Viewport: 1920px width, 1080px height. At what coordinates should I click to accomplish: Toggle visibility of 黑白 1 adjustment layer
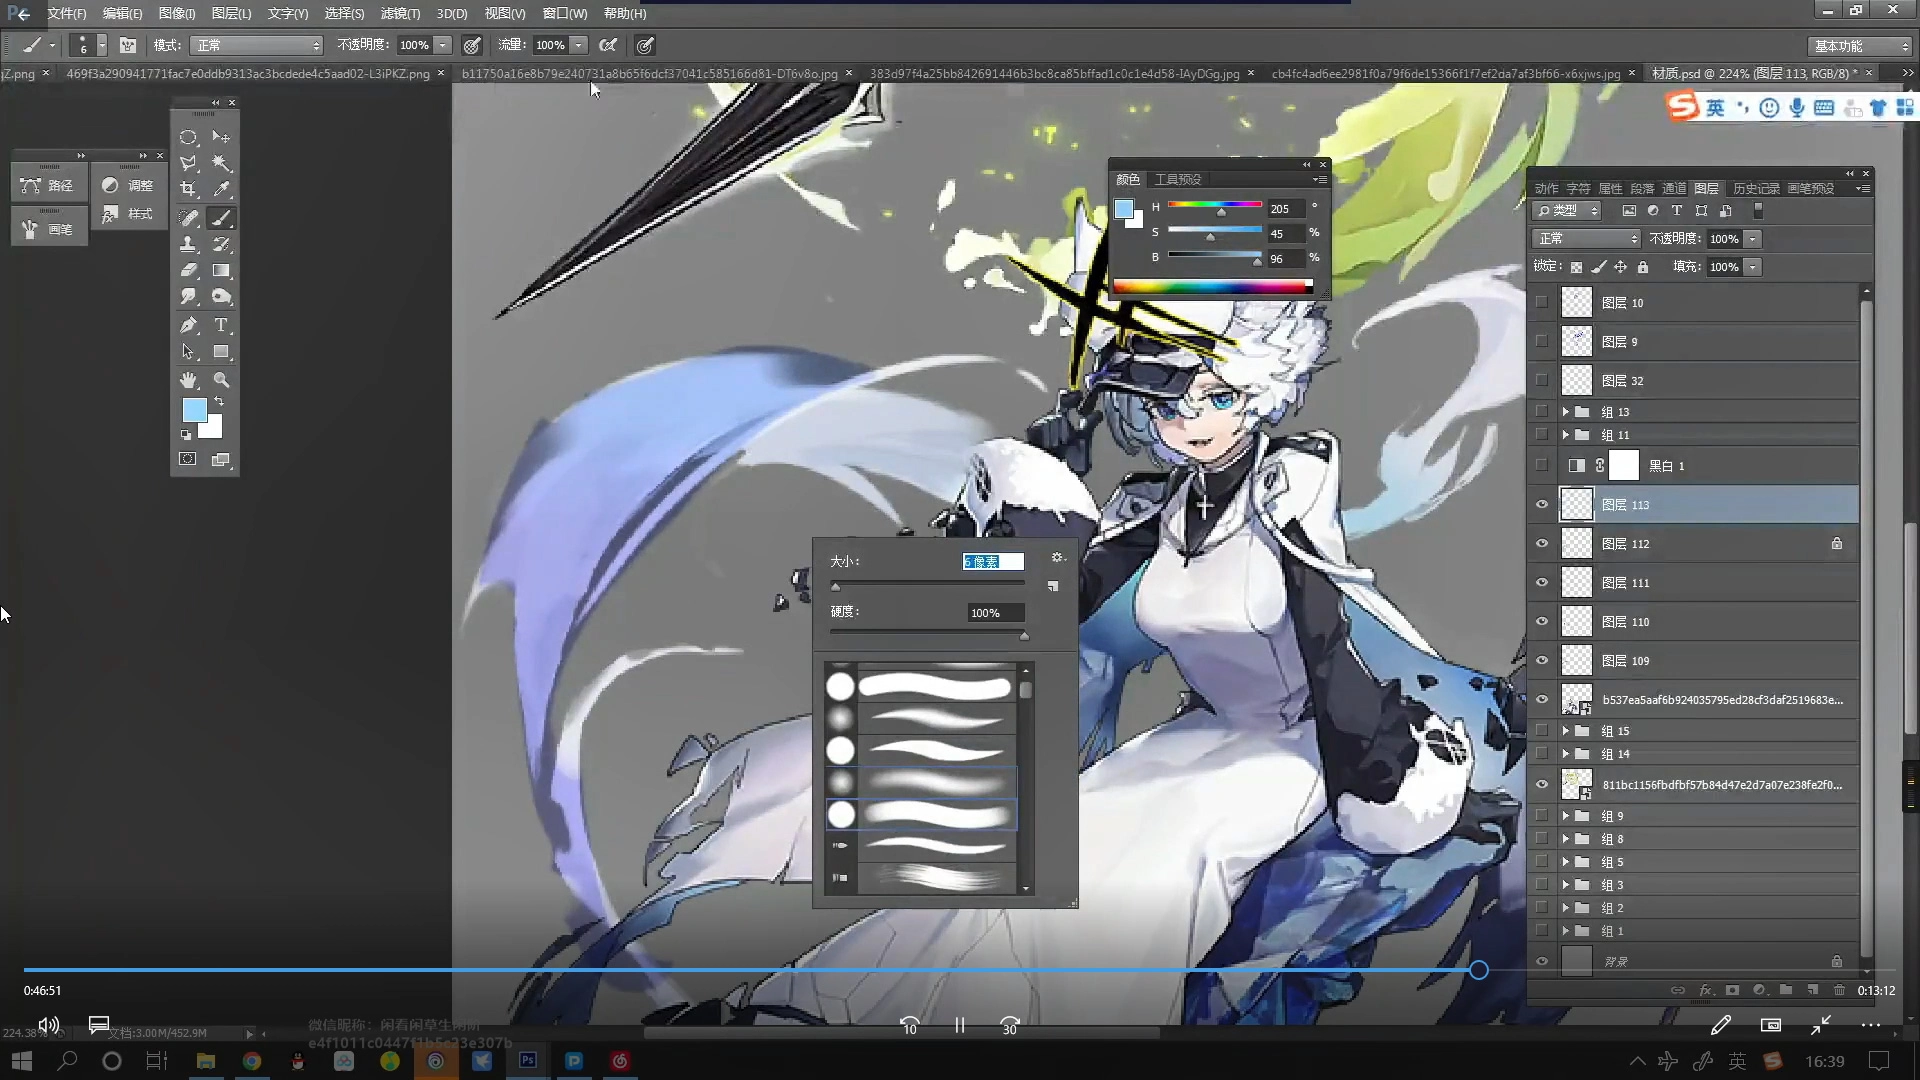click(x=1541, y=465)
